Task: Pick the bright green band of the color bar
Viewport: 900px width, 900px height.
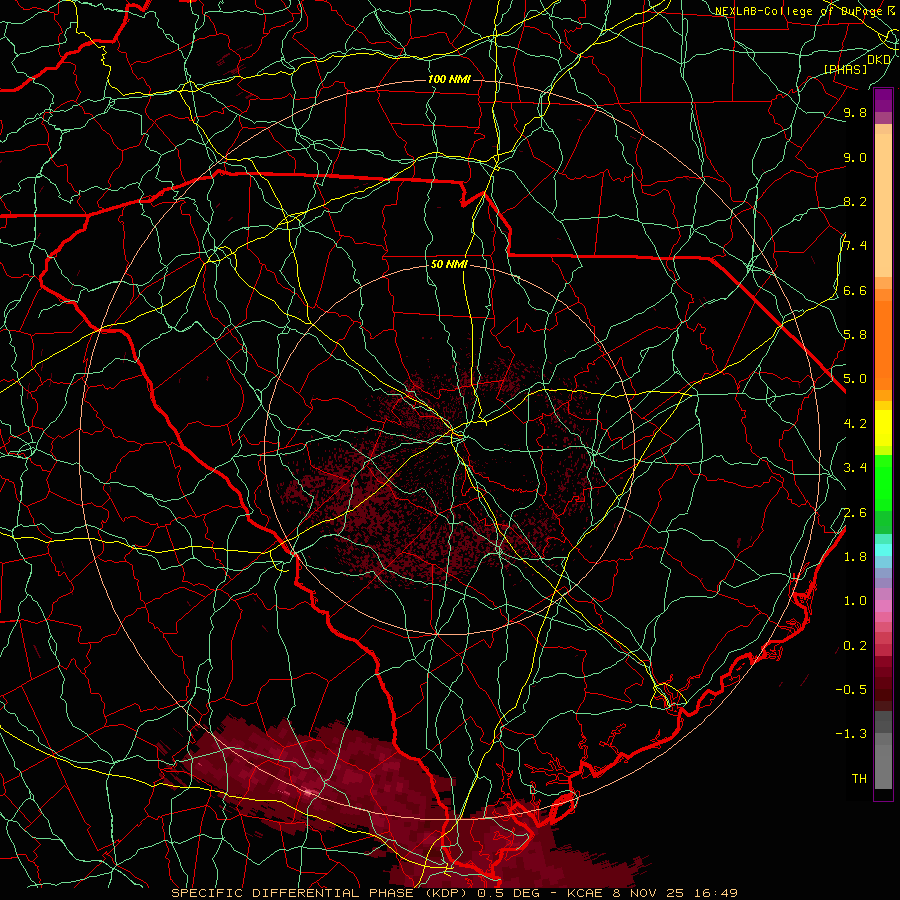Action: pyautogui.click(x=883, y=481)
